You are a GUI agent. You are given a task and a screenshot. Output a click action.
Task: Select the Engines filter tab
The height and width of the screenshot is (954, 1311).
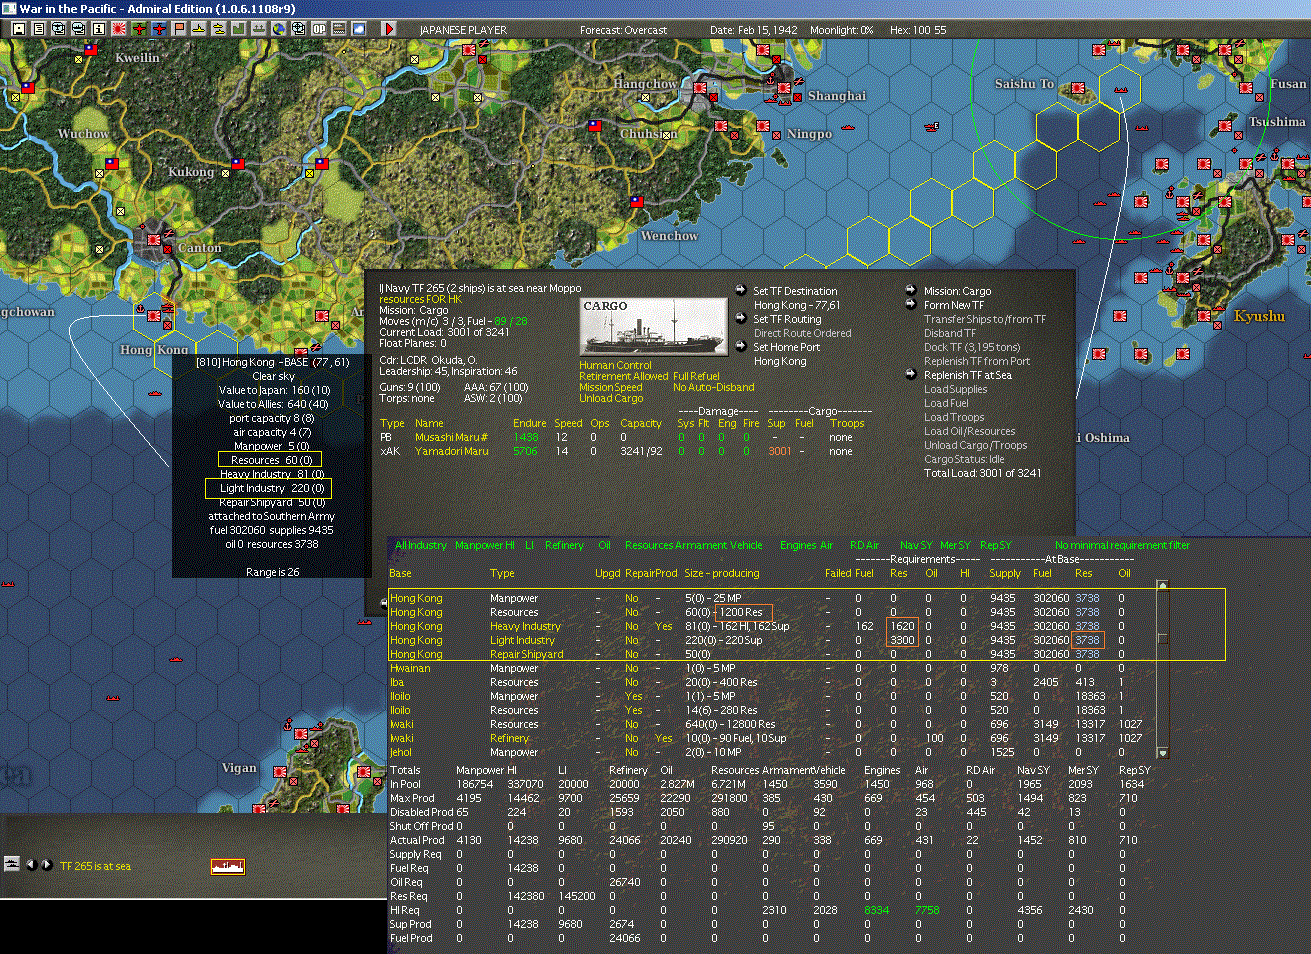coord(798,545)
